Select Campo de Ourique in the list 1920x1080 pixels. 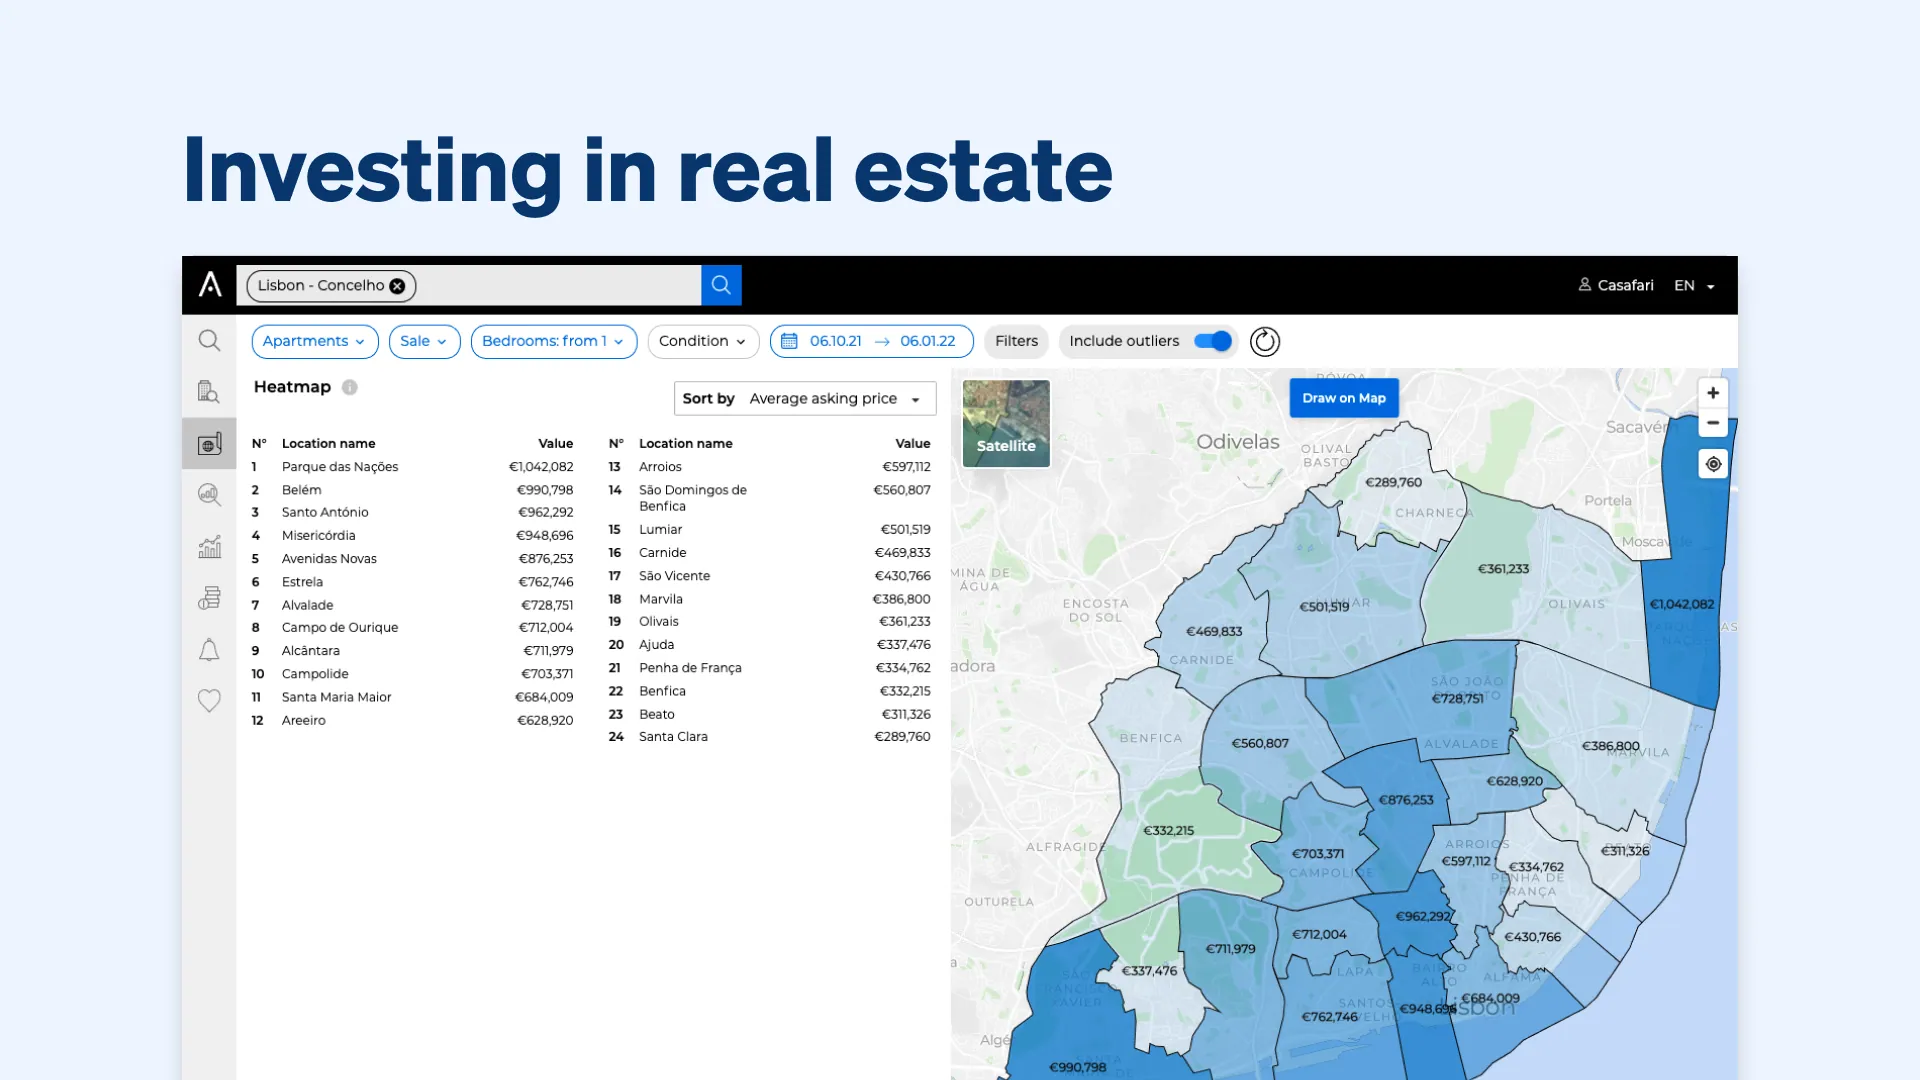tap(413, 627)
